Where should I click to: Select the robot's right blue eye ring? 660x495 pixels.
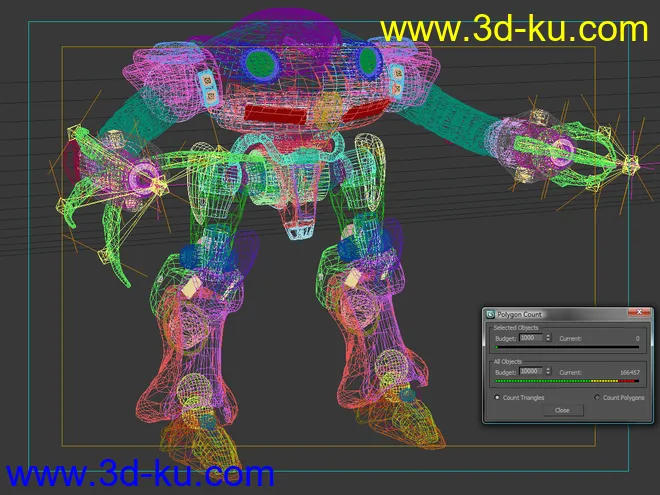pos(367,62)
